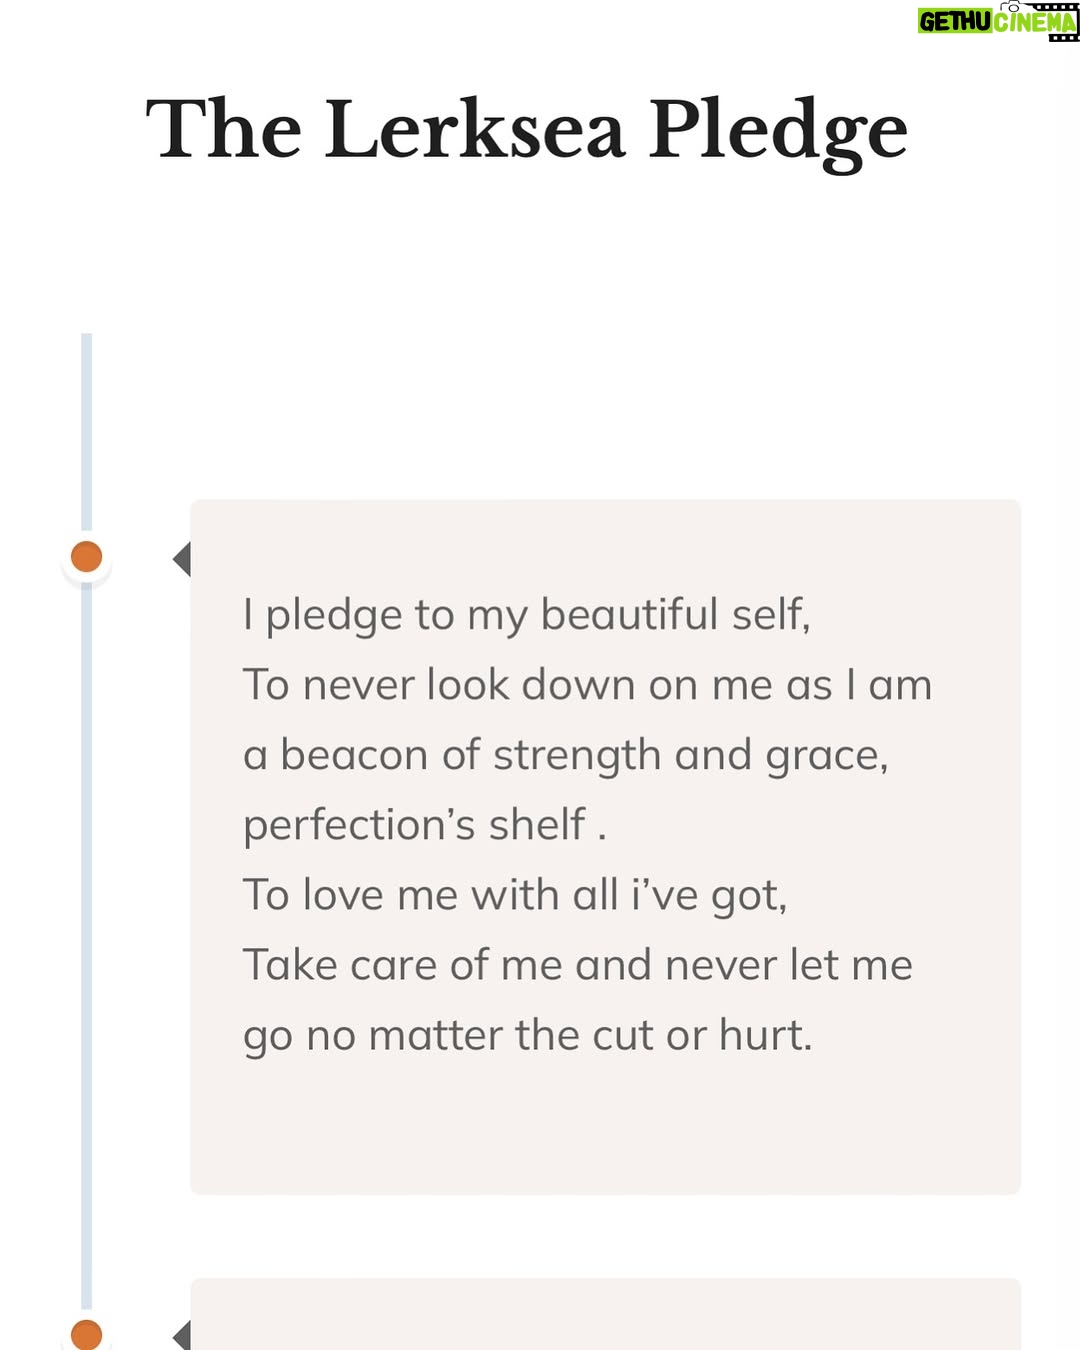Click the arrow pointer on the bottom card
1080x1350 pixels.
(181, 1335)
